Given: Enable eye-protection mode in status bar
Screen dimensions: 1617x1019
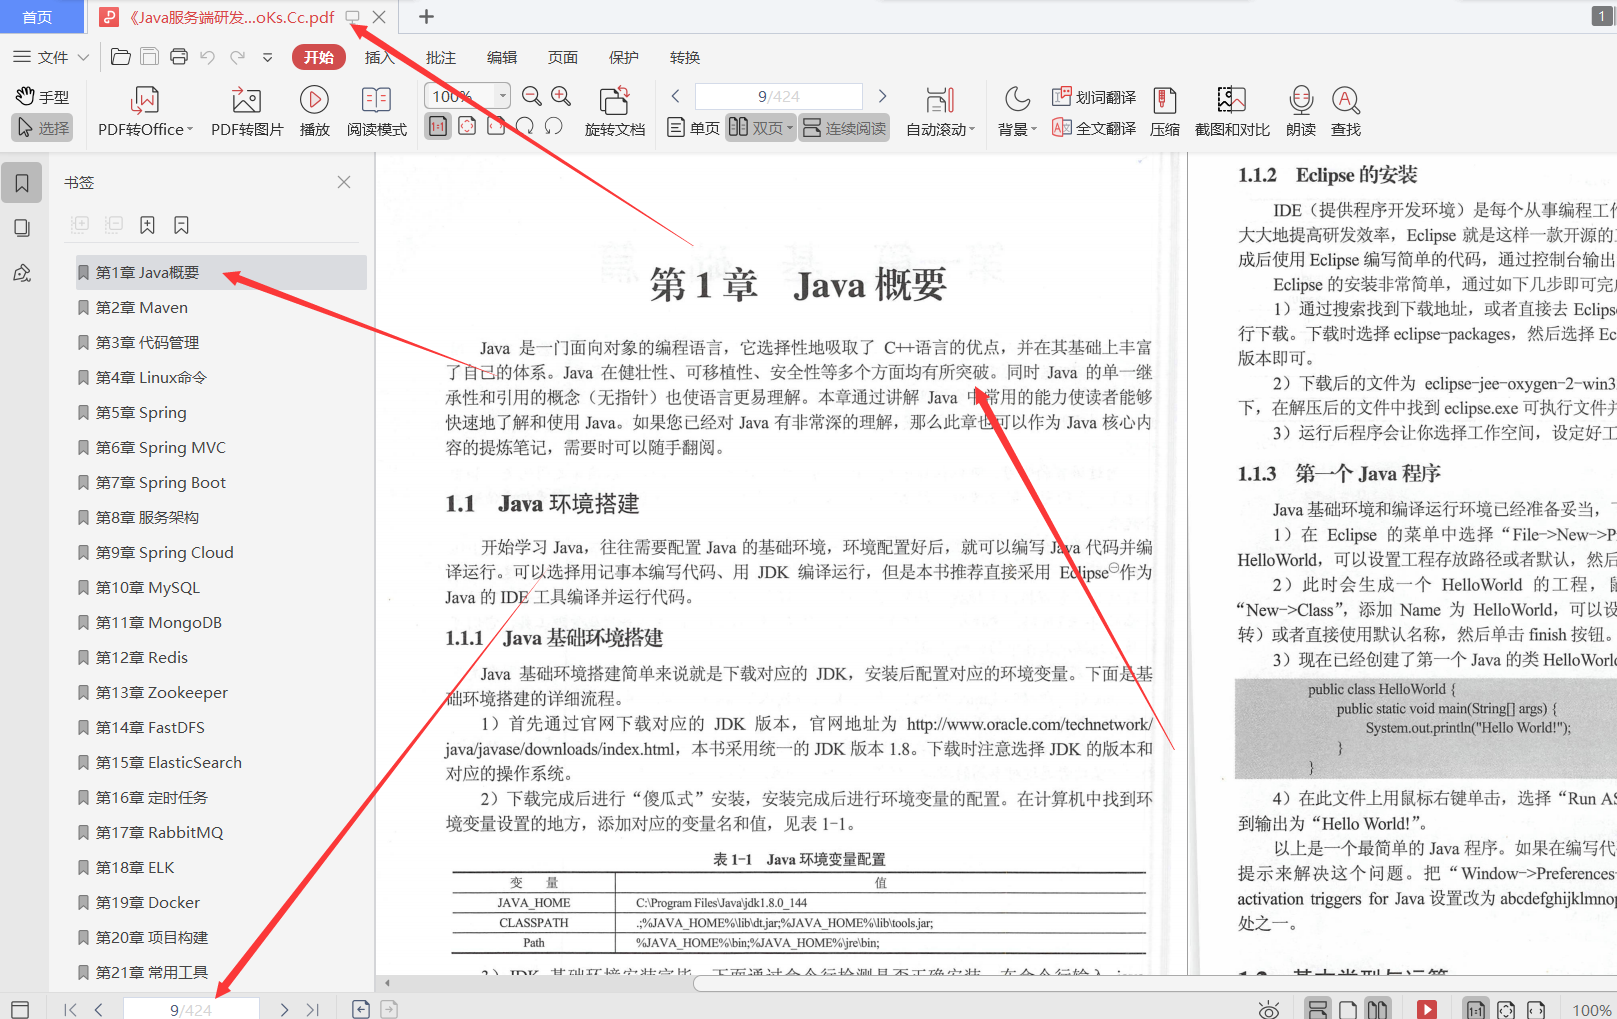Looking at the screenshot, I should pyautogui.click(x=1268, y=1008).
